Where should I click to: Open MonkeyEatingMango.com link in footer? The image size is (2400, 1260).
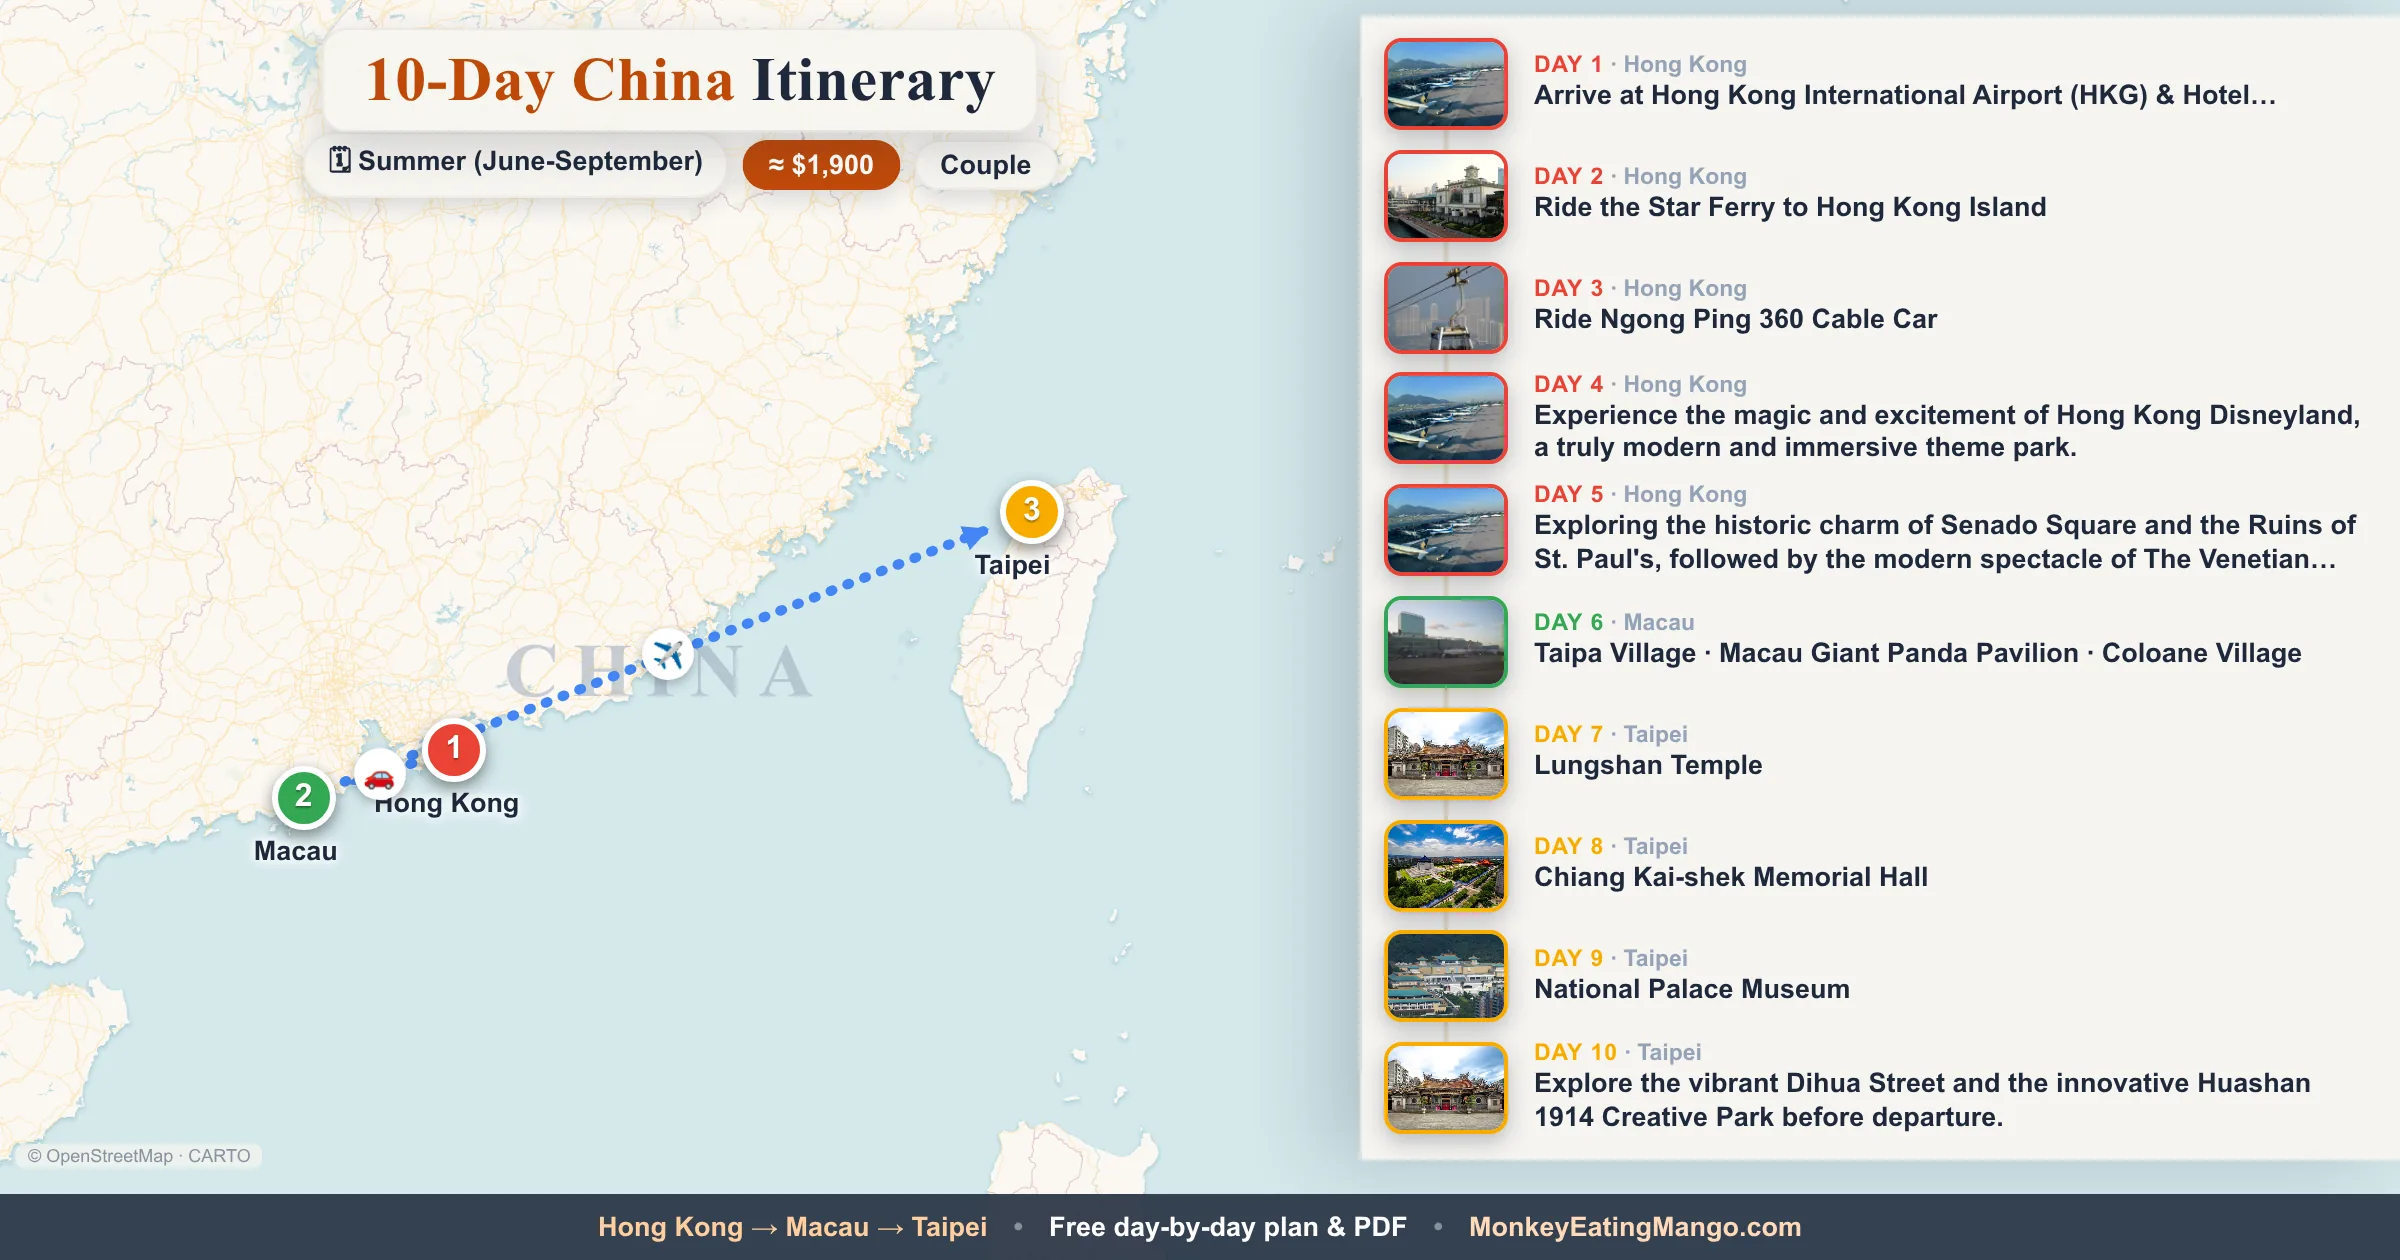(x=1635, y=1227)
